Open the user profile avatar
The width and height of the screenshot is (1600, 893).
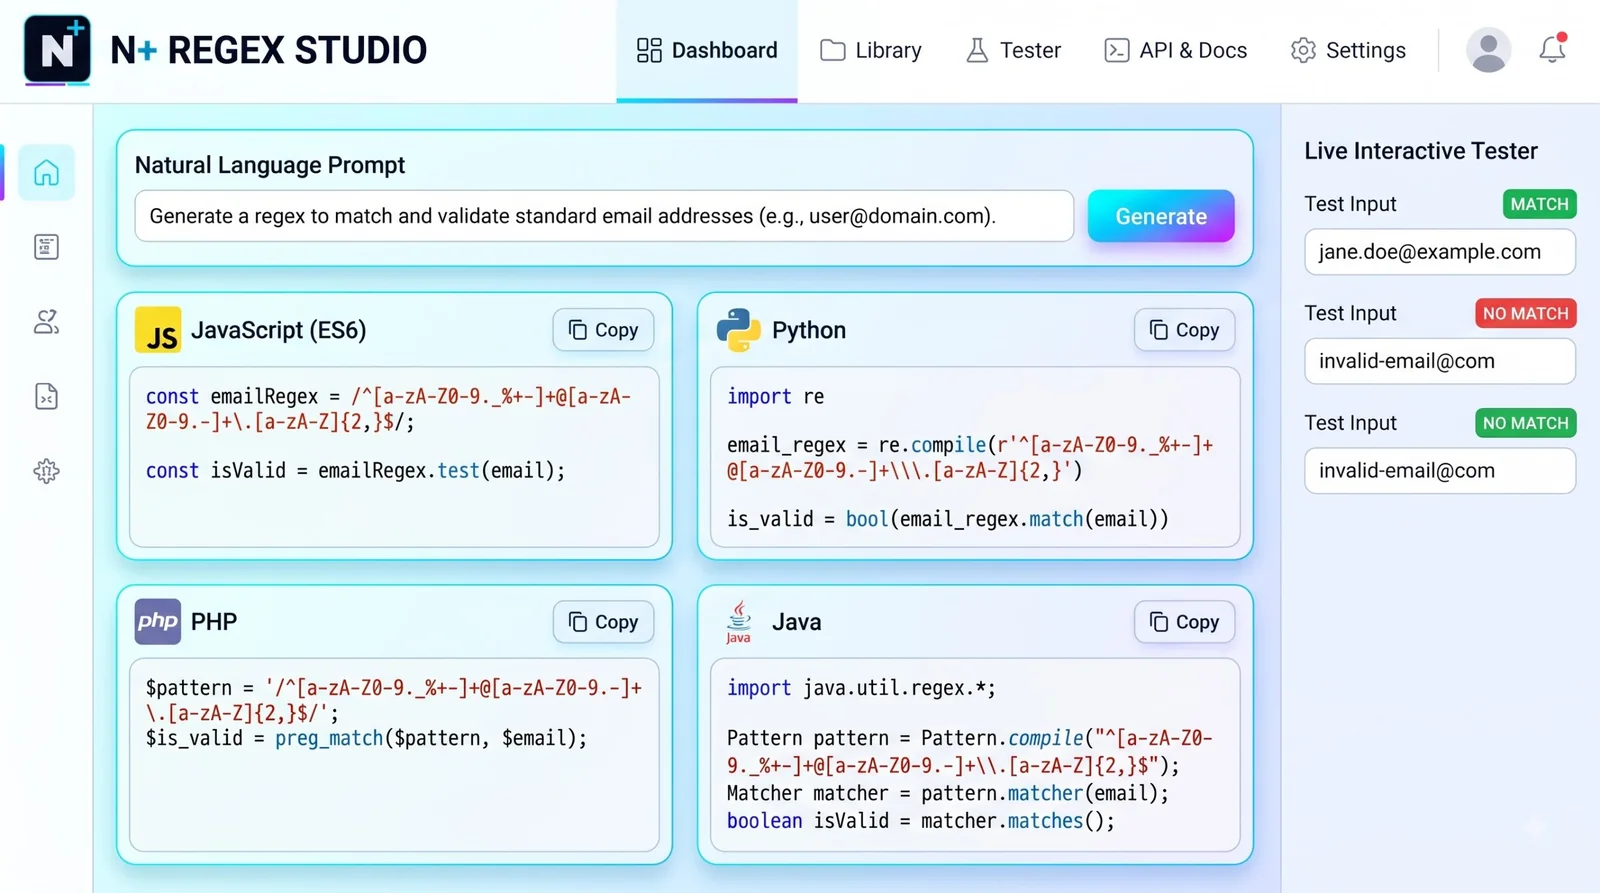[x=1488, y=50]
